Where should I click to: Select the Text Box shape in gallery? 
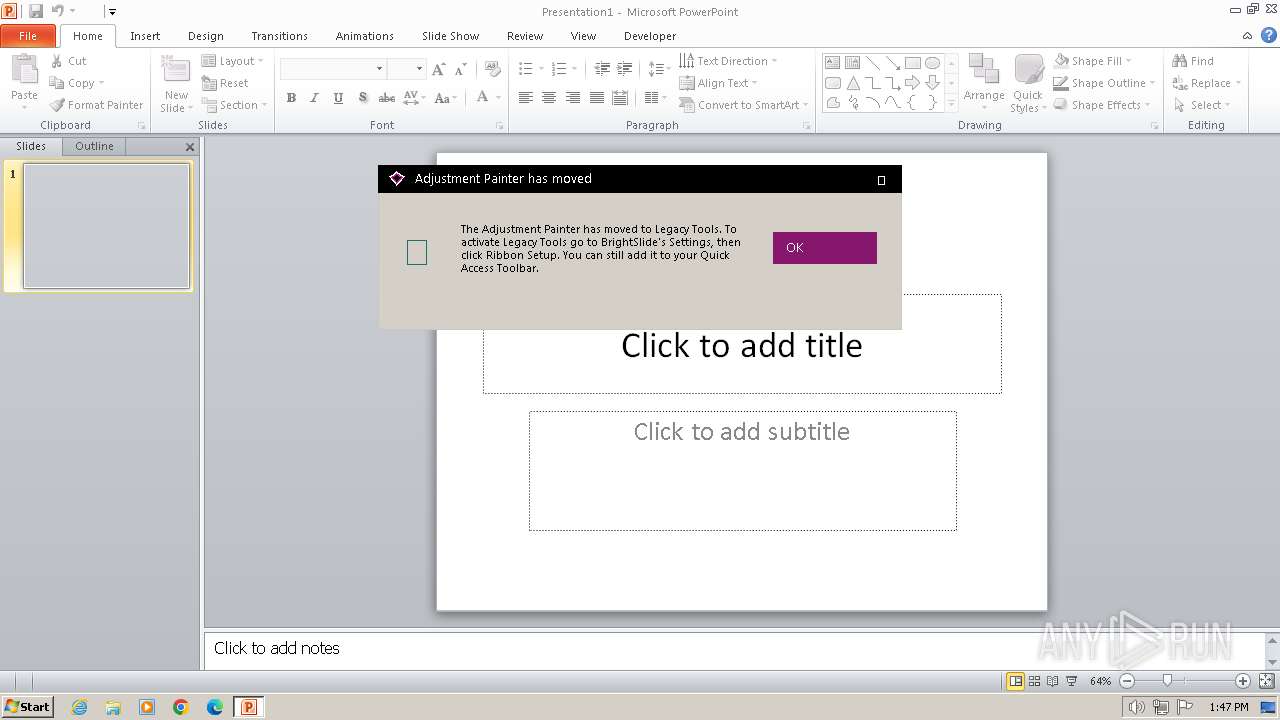click(833, 62)
